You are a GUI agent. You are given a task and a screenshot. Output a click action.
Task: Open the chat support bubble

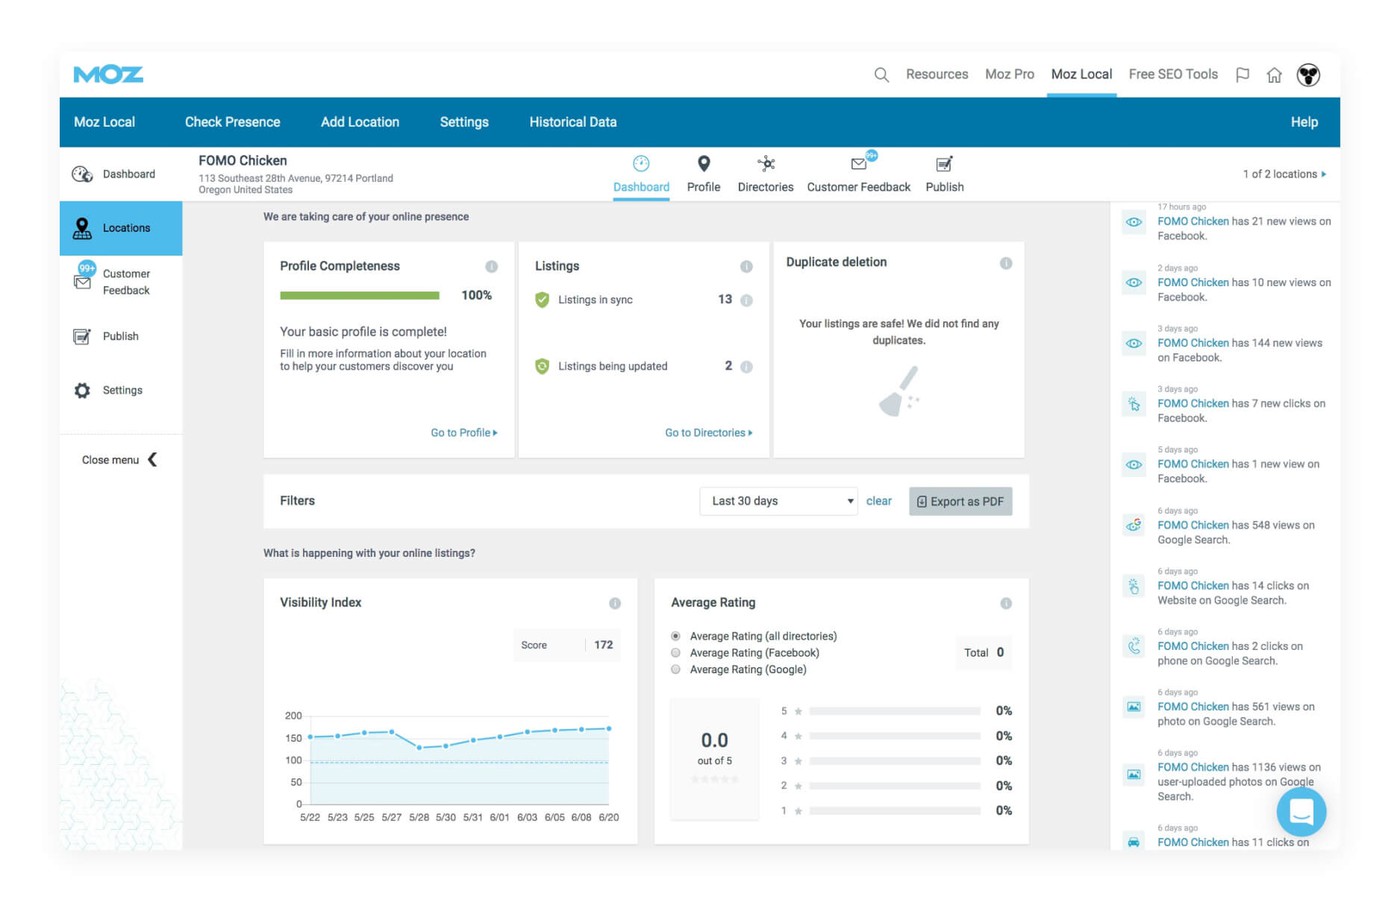click(1301, 812)
